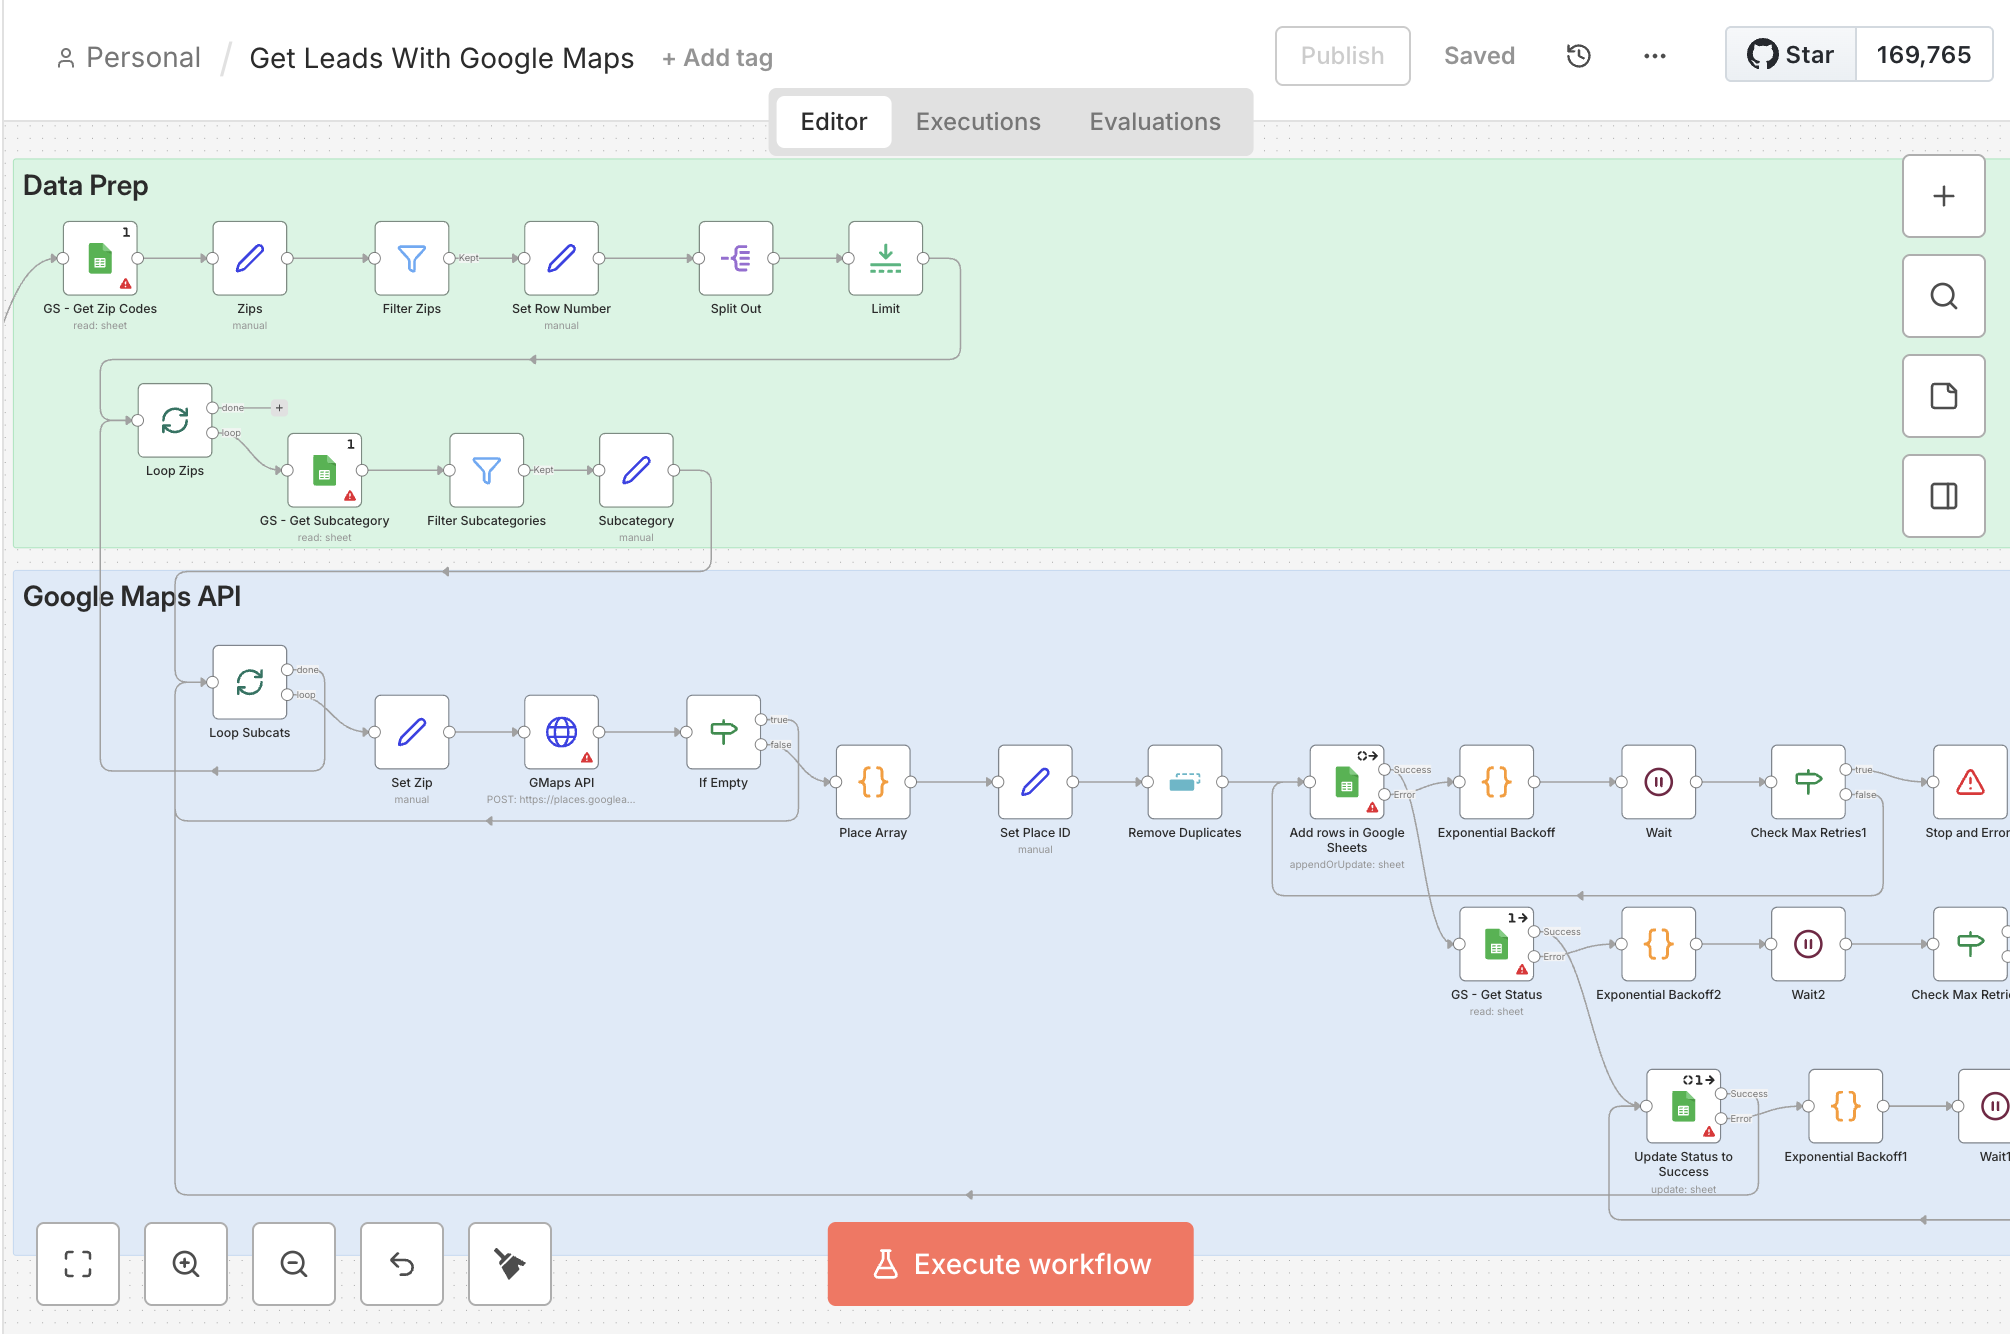
Task: Select the Wait node pause icon
Action: tap(1658, 782)
